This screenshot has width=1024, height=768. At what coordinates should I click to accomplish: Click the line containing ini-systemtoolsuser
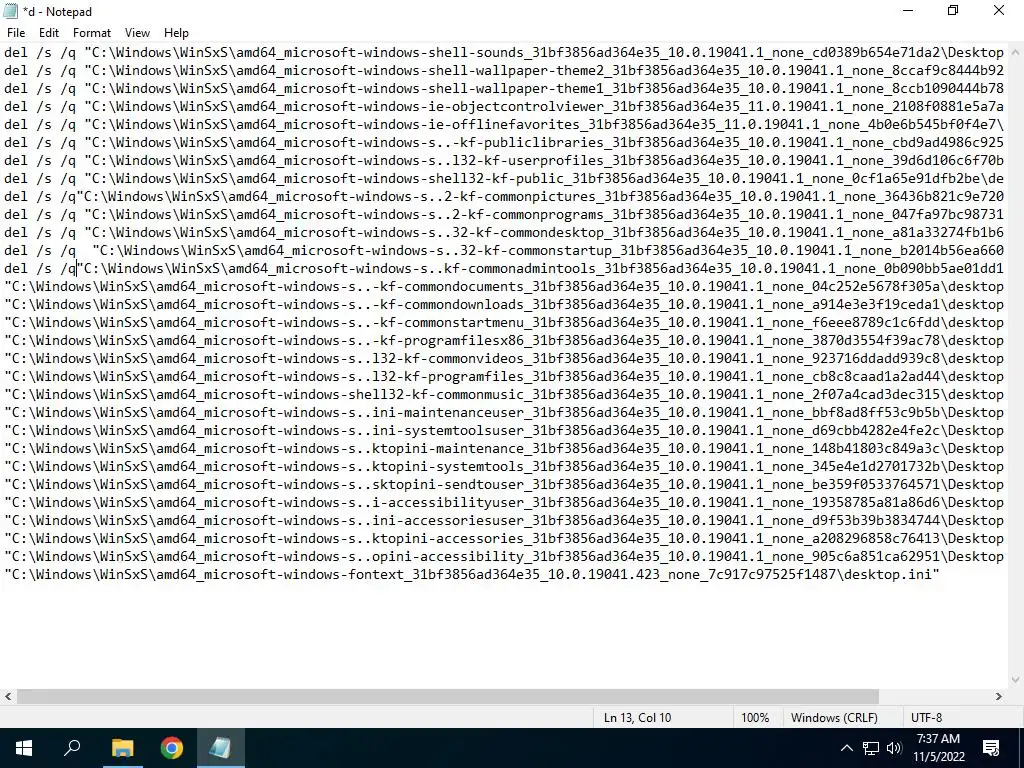(x=504, y=431)
